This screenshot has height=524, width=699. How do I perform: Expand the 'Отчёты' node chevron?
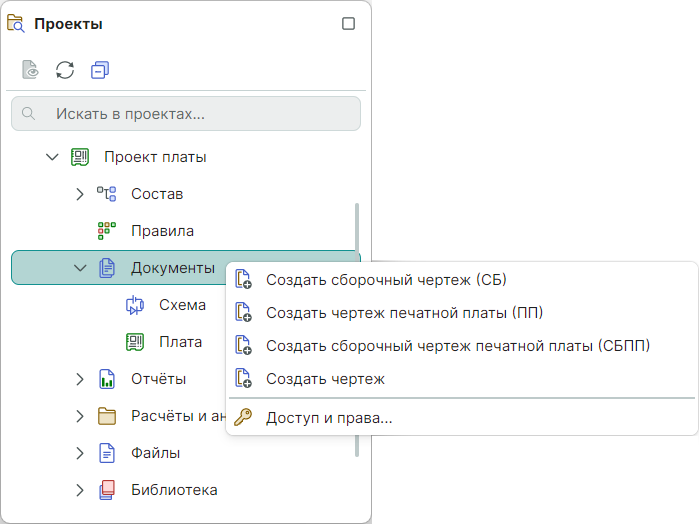[80, 379]
